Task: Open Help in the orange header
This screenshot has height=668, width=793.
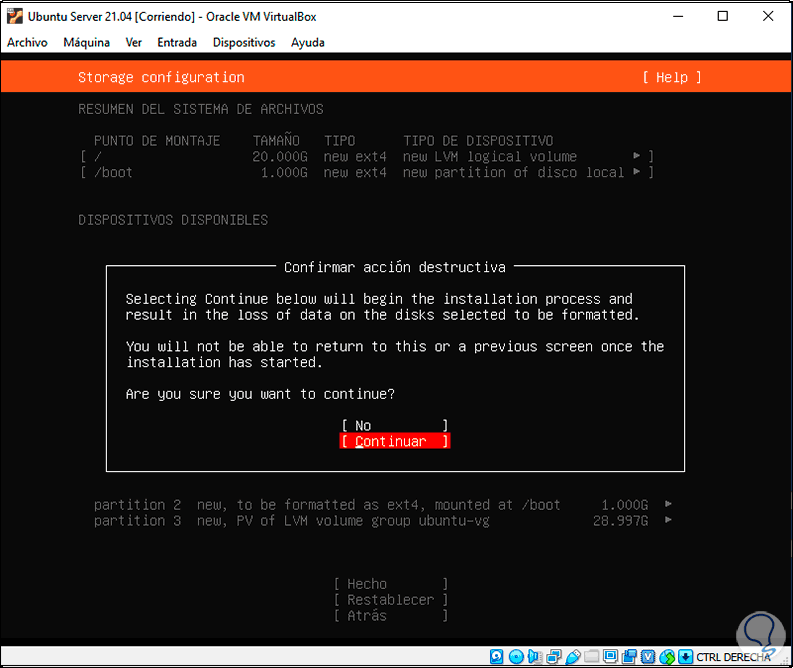Action: pyautogui.click(x=672, y=77)
